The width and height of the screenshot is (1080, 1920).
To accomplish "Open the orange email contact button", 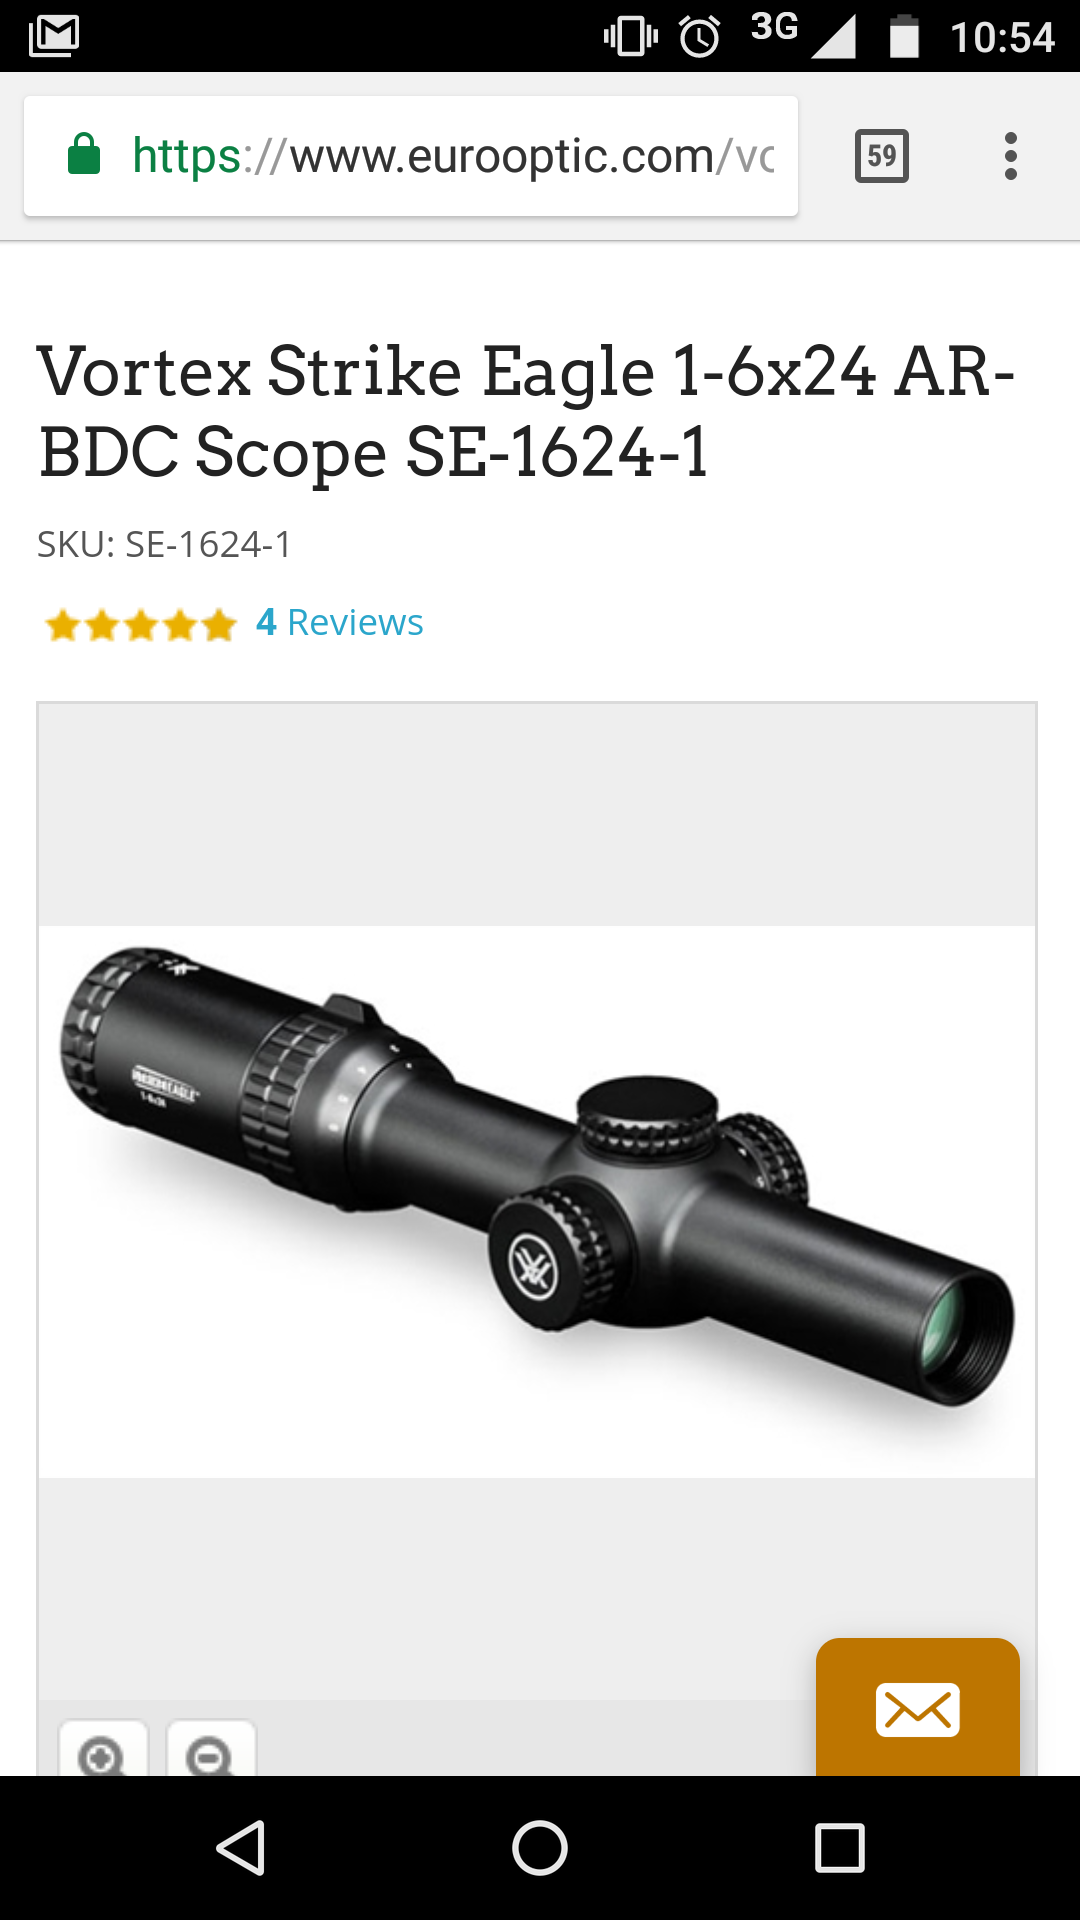I will pyautogui.click(x=918, y=1708).
